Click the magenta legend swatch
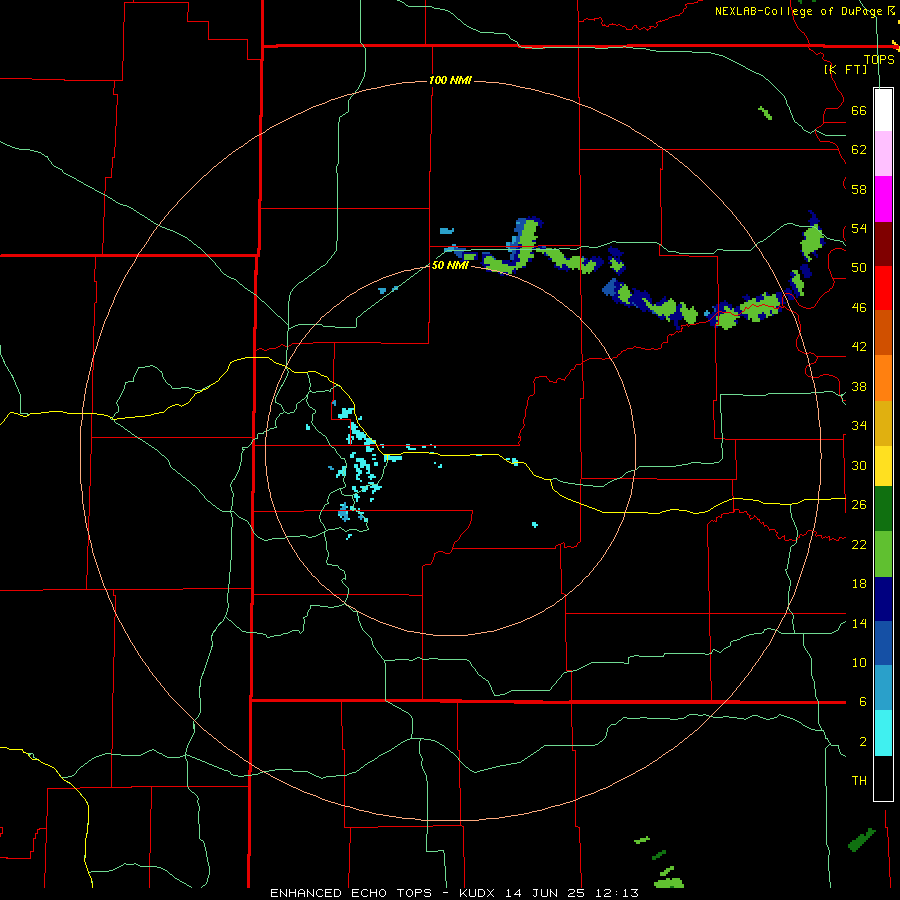This screenshot has width=900, height=900. [883, 199]
